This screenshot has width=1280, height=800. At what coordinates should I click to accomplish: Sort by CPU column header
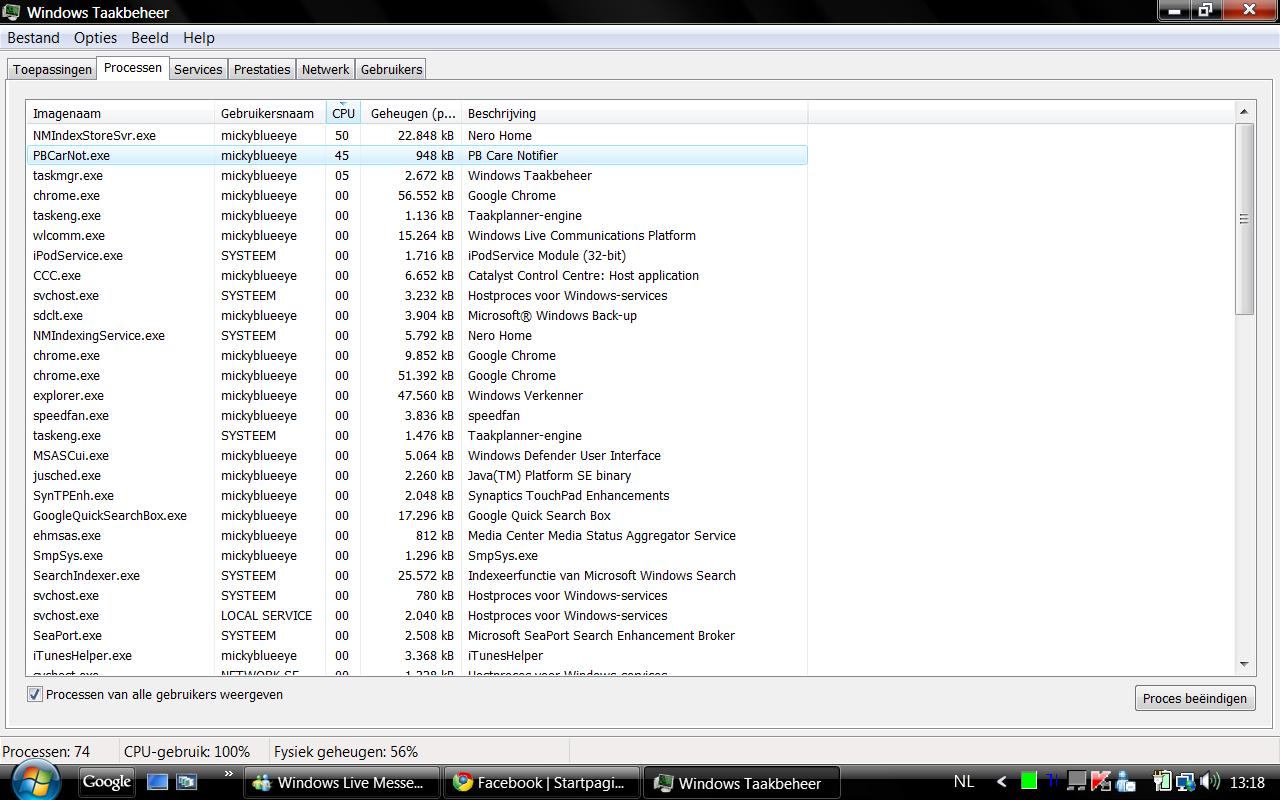point(343,113)
